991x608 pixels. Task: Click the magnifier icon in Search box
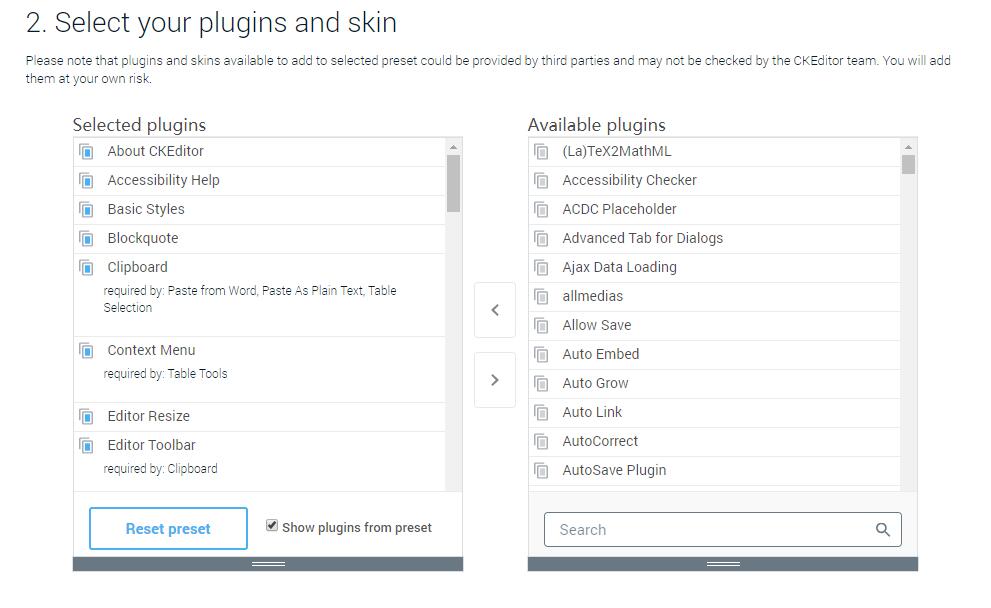coord(882,530)
